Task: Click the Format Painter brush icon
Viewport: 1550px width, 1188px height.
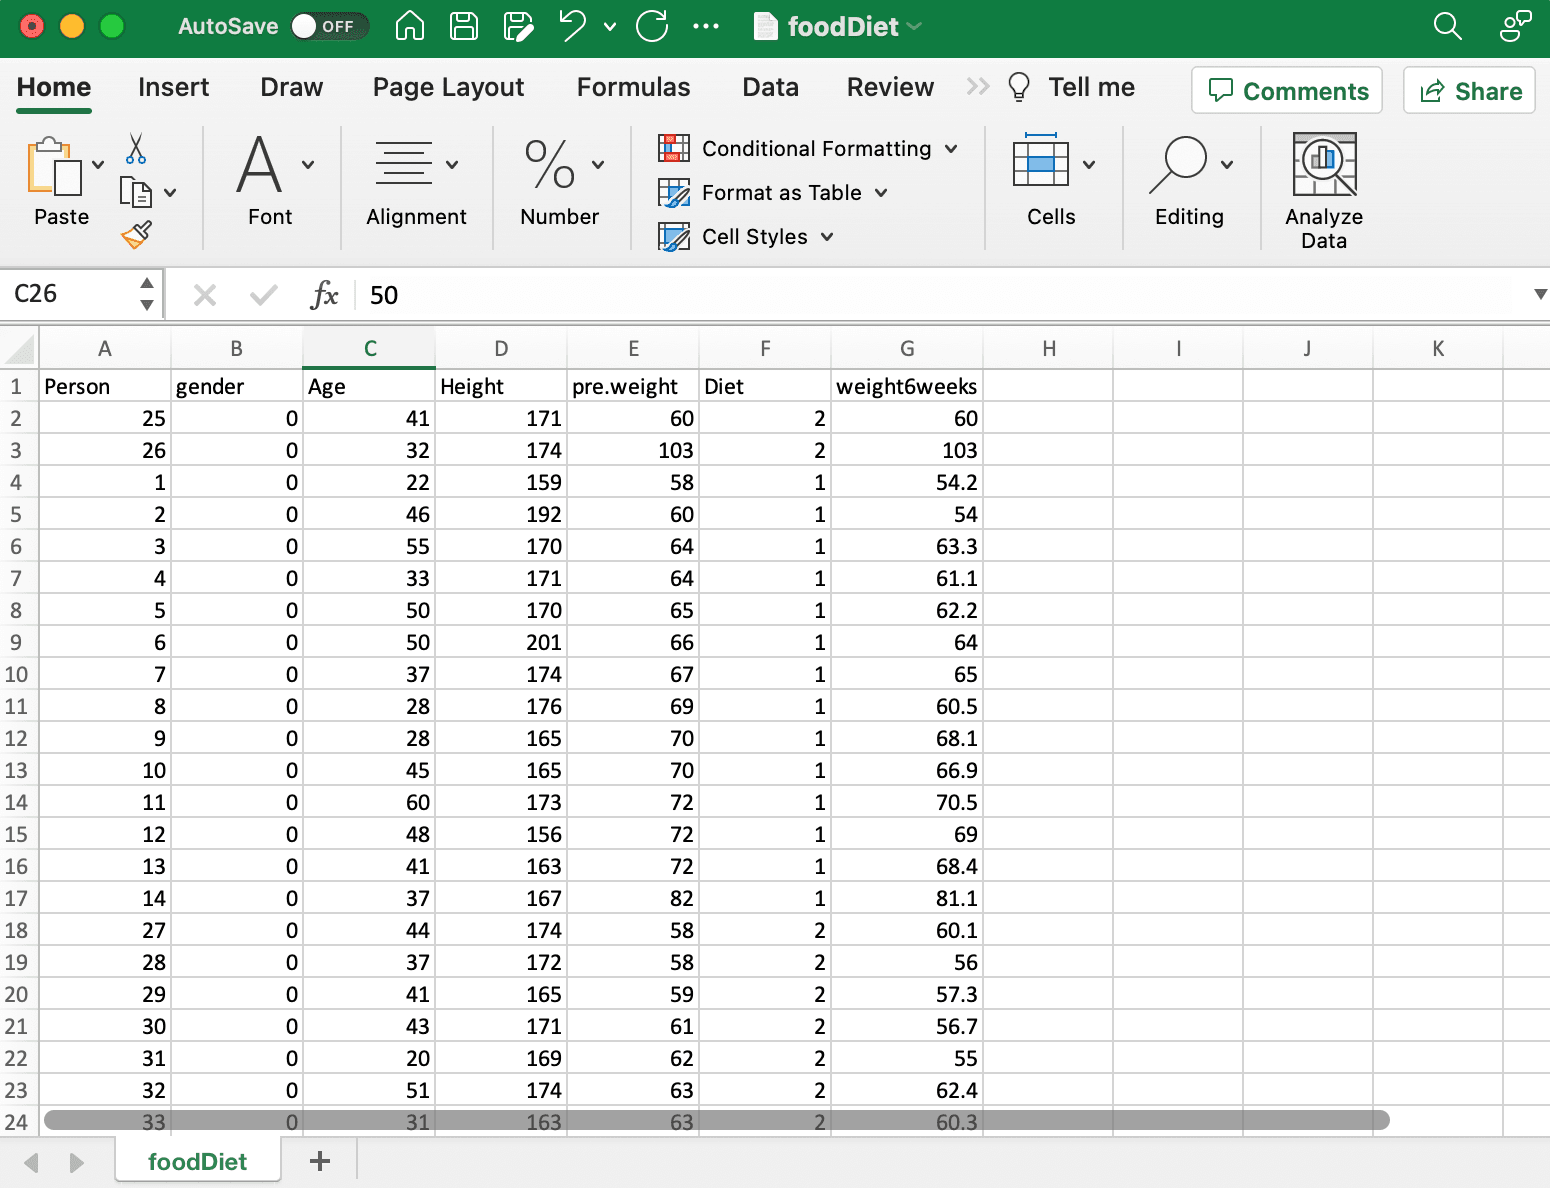Action: tap(136, 235)
